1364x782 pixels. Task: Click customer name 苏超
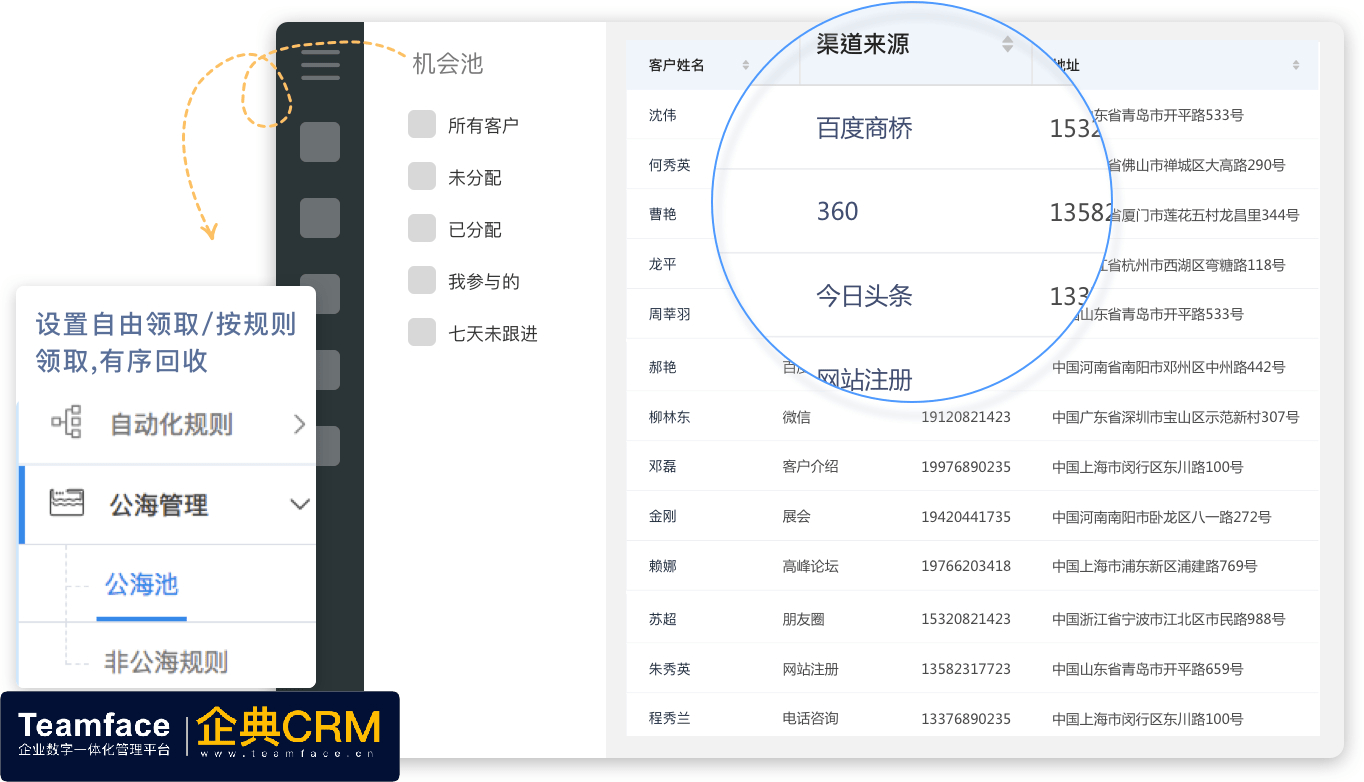coord(662,619)
